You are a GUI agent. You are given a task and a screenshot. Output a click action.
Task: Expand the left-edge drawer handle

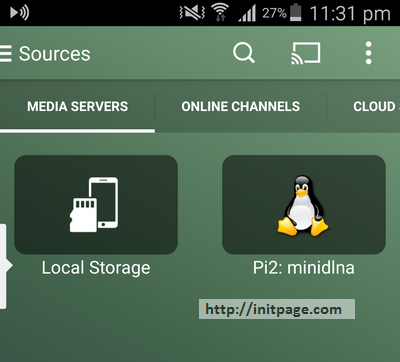tap(5, 266)
